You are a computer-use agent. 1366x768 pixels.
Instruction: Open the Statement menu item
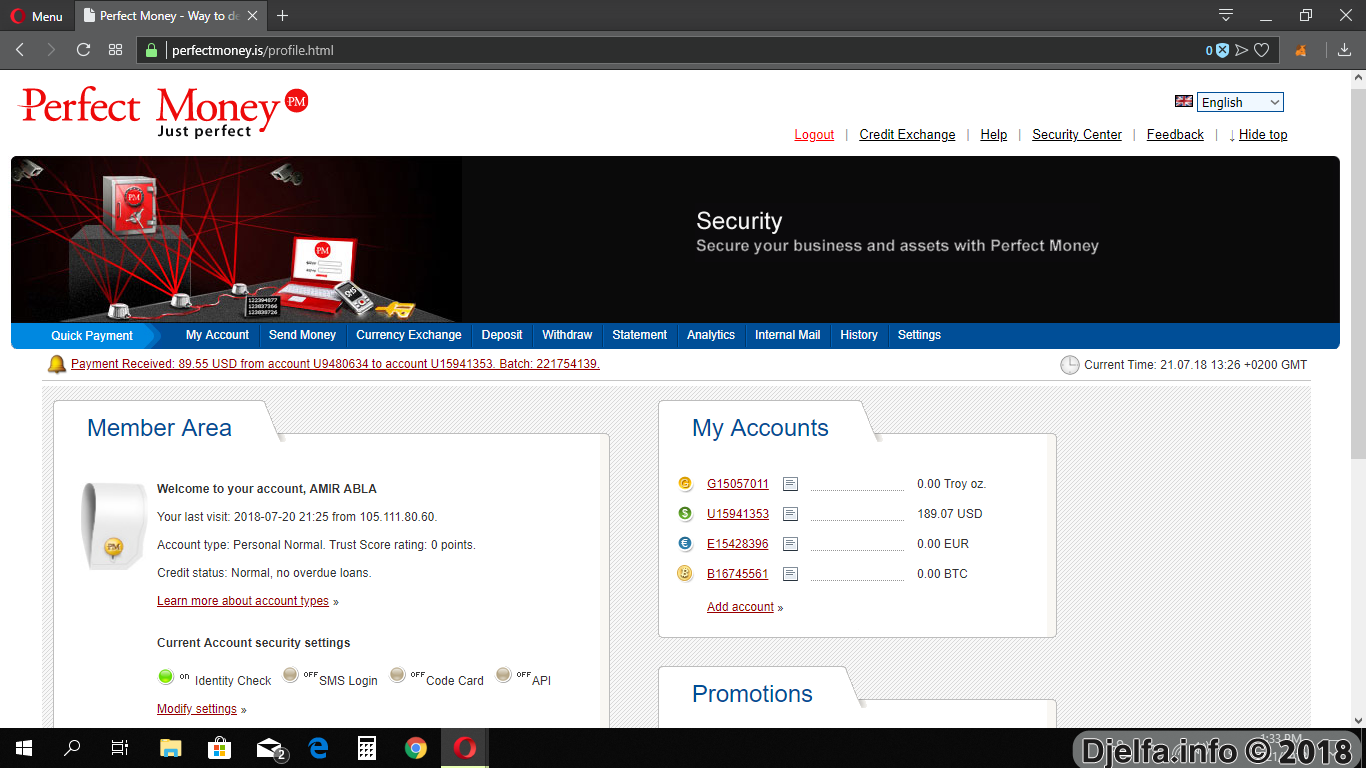coord(640,335)
